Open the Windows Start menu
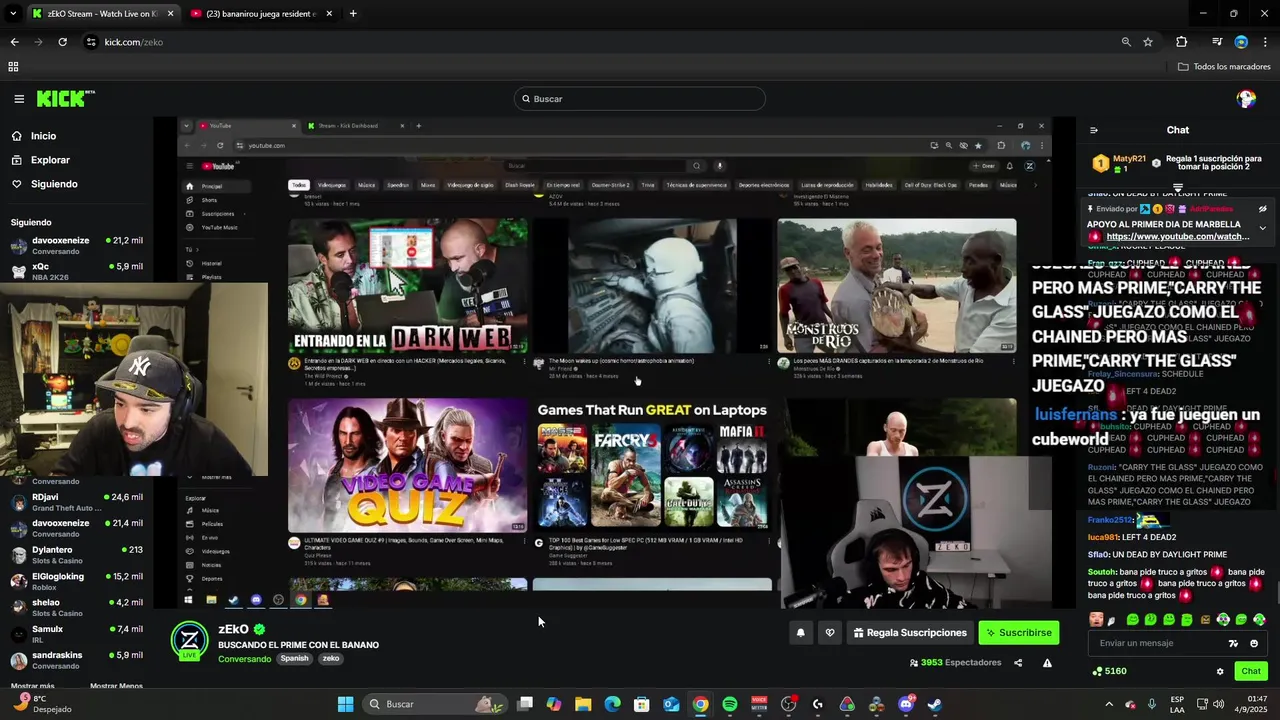This screenshot has width=1280, height=720. pyautogui.click(x=345, y=704)
